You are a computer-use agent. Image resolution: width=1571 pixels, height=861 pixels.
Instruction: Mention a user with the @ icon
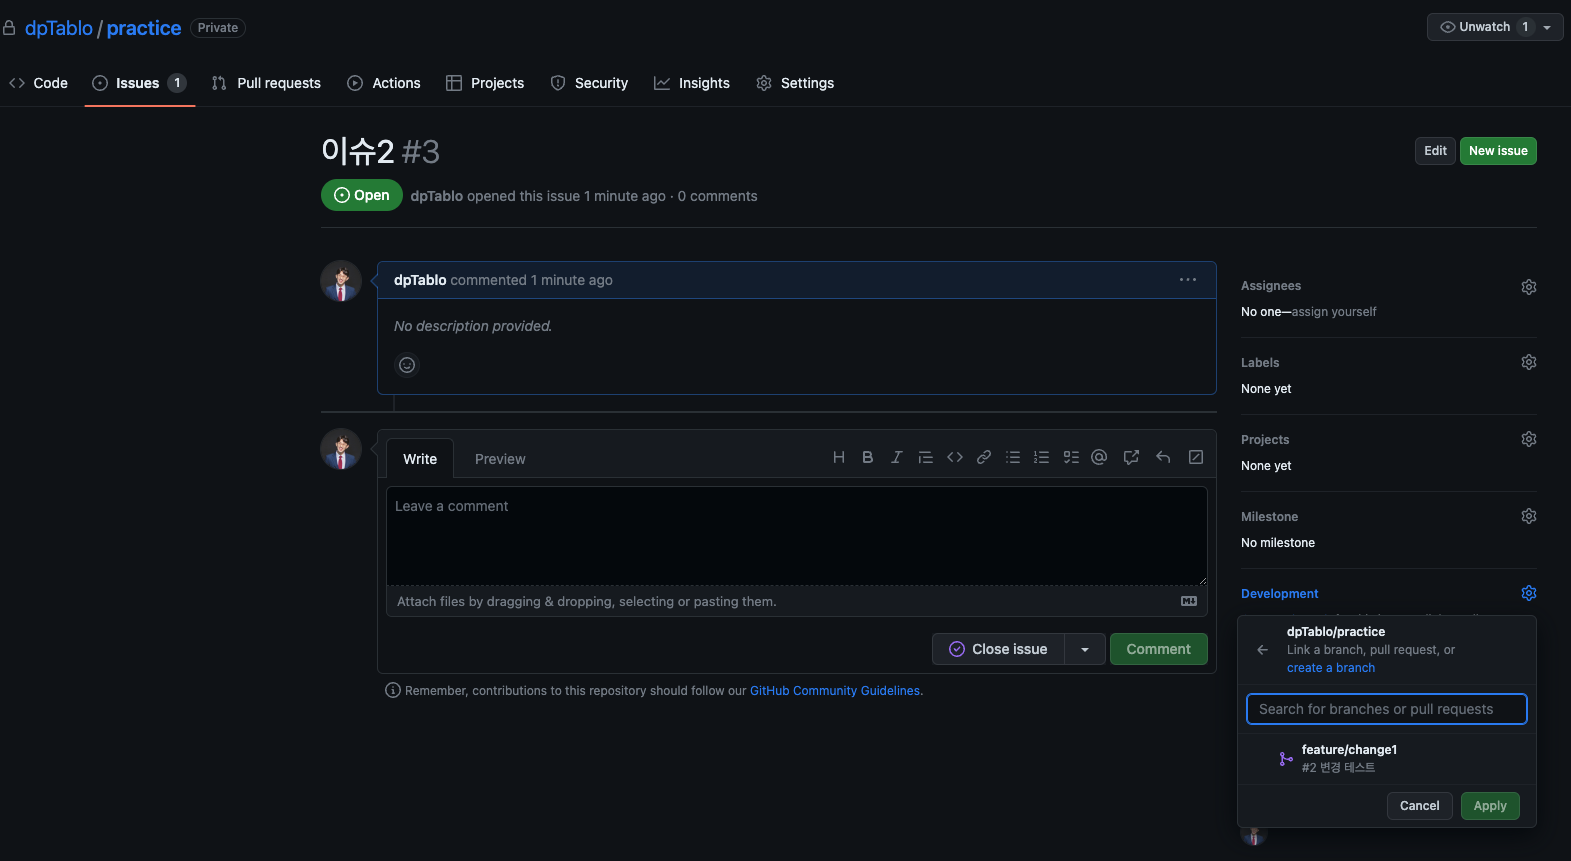point(1099,458)
